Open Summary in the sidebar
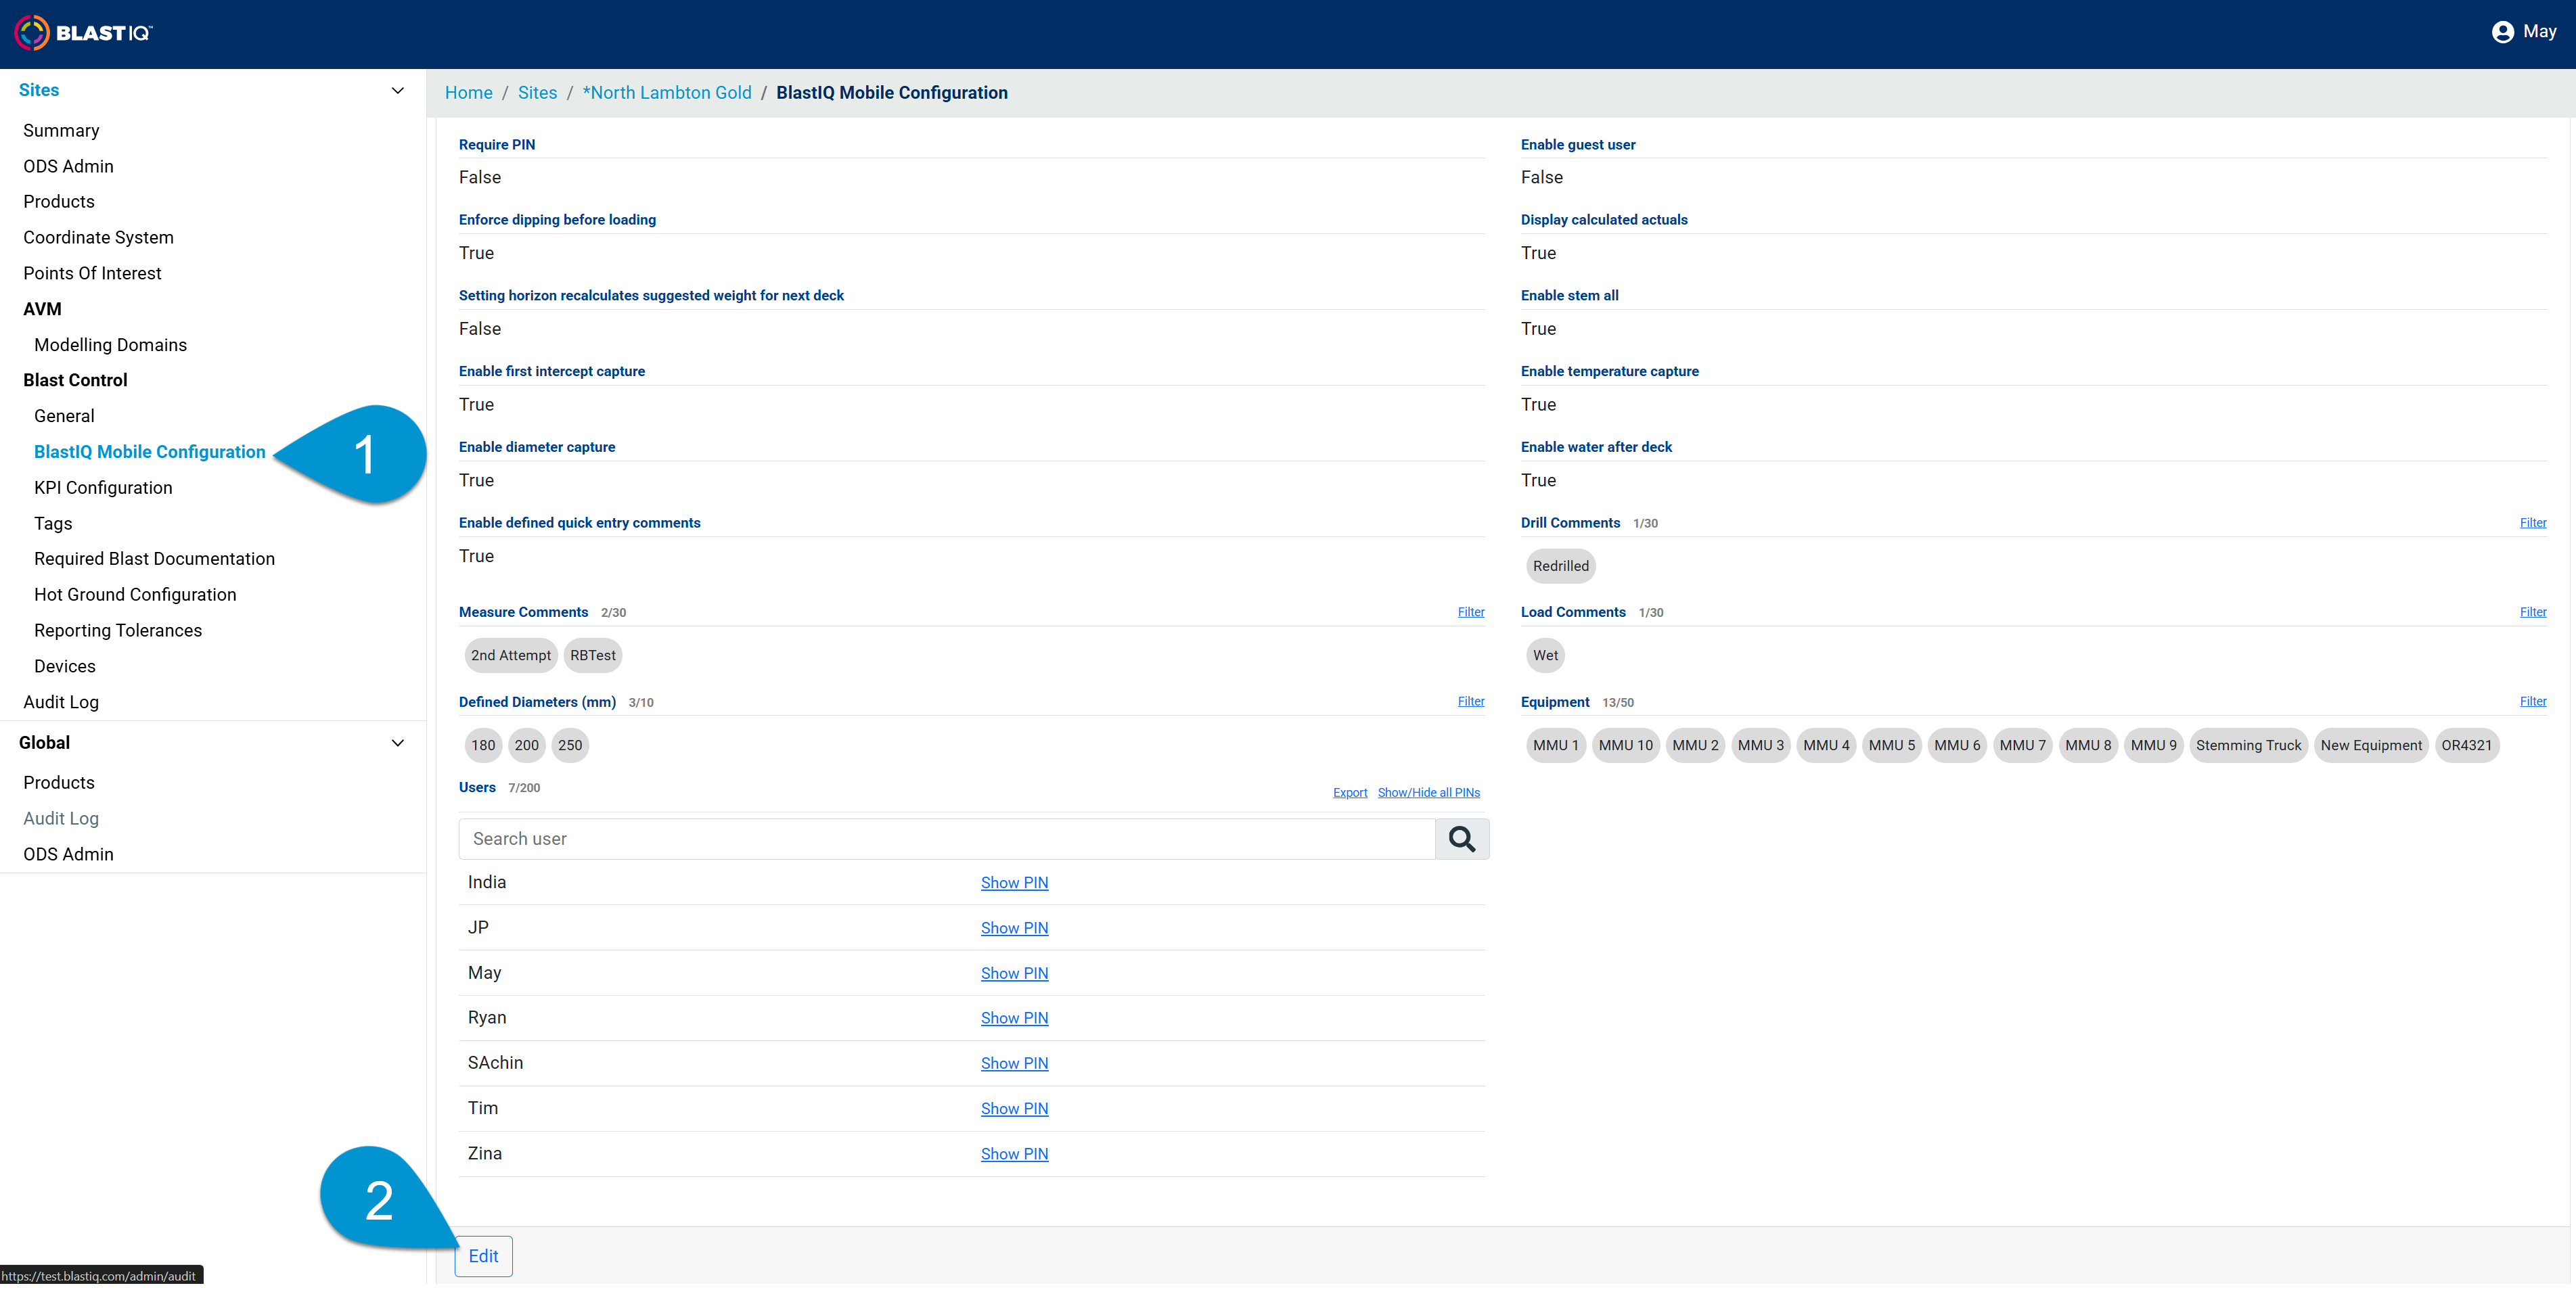2576x1292 pixels. (x=61, y=131)
